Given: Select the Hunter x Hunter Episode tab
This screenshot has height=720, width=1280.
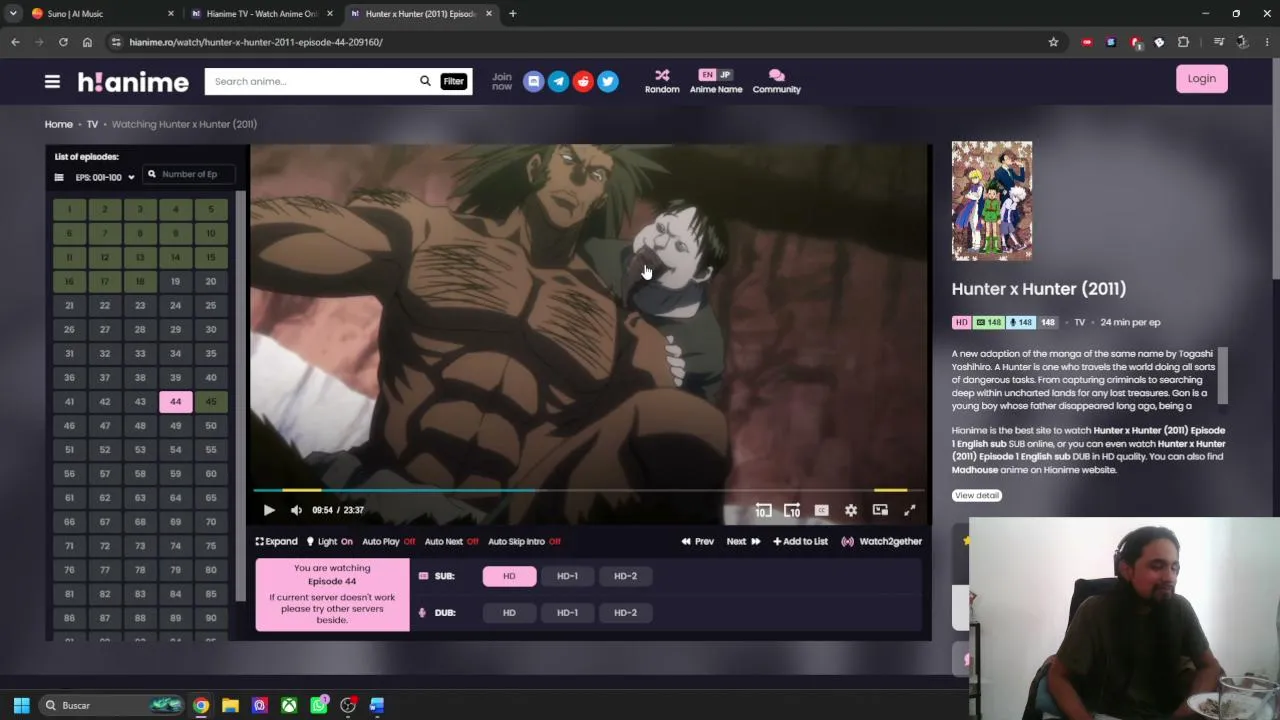Looking at the screenshot, I should click(x=420, y=14).
